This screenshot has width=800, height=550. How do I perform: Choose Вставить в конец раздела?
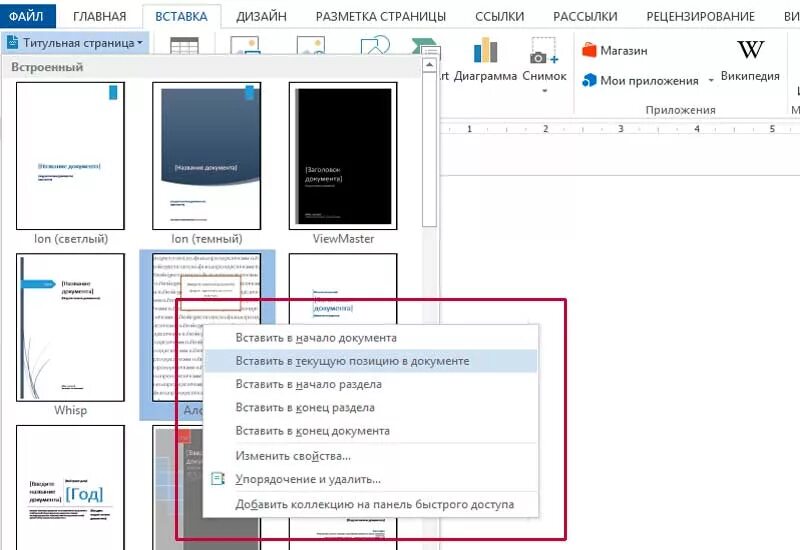coord(370,408)
